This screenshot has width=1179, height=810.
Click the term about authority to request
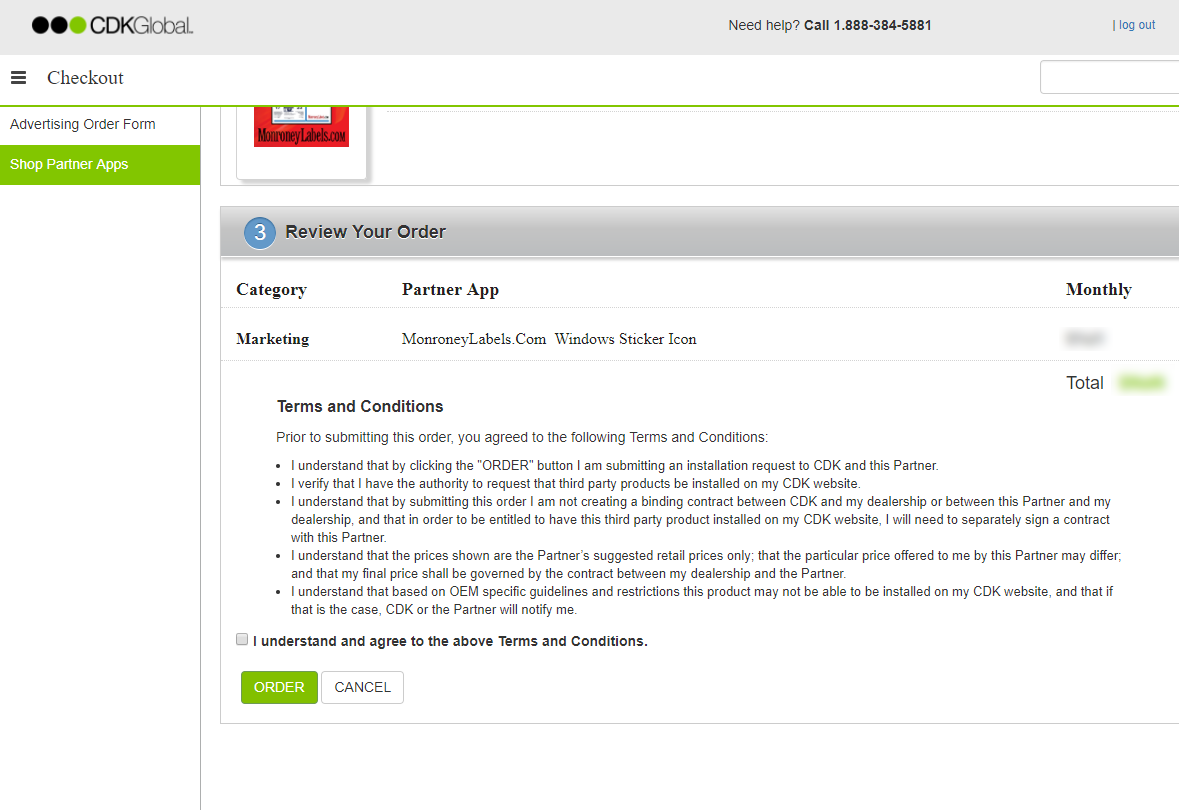575,484
